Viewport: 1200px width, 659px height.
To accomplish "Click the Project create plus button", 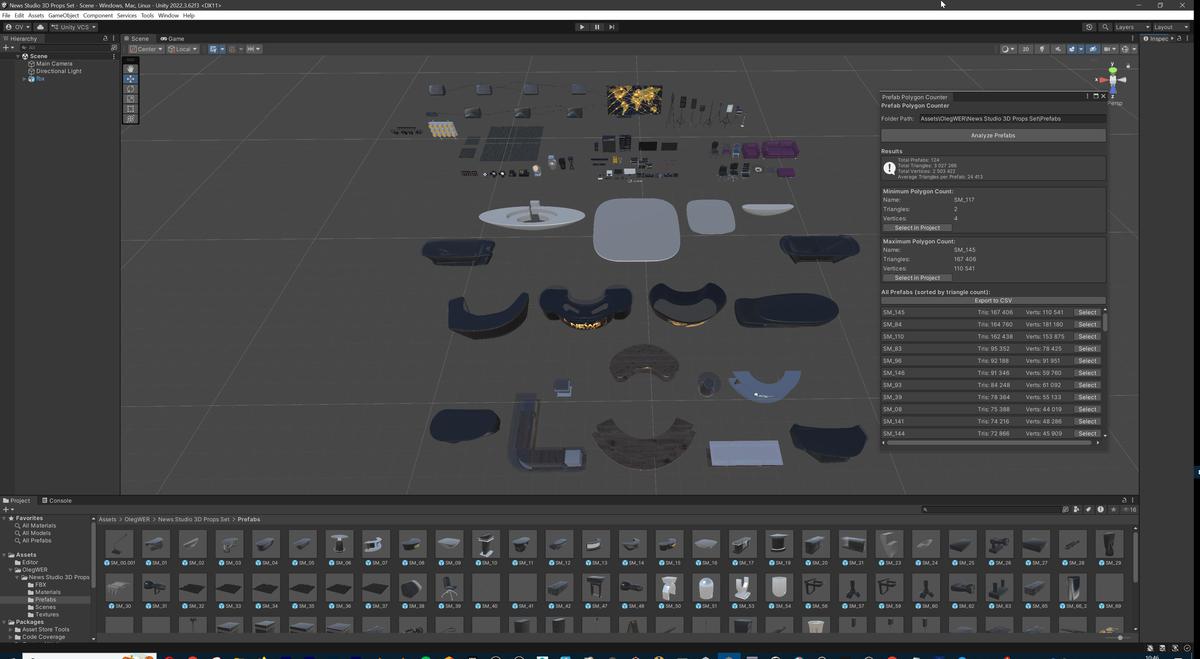I will point(6,509).
